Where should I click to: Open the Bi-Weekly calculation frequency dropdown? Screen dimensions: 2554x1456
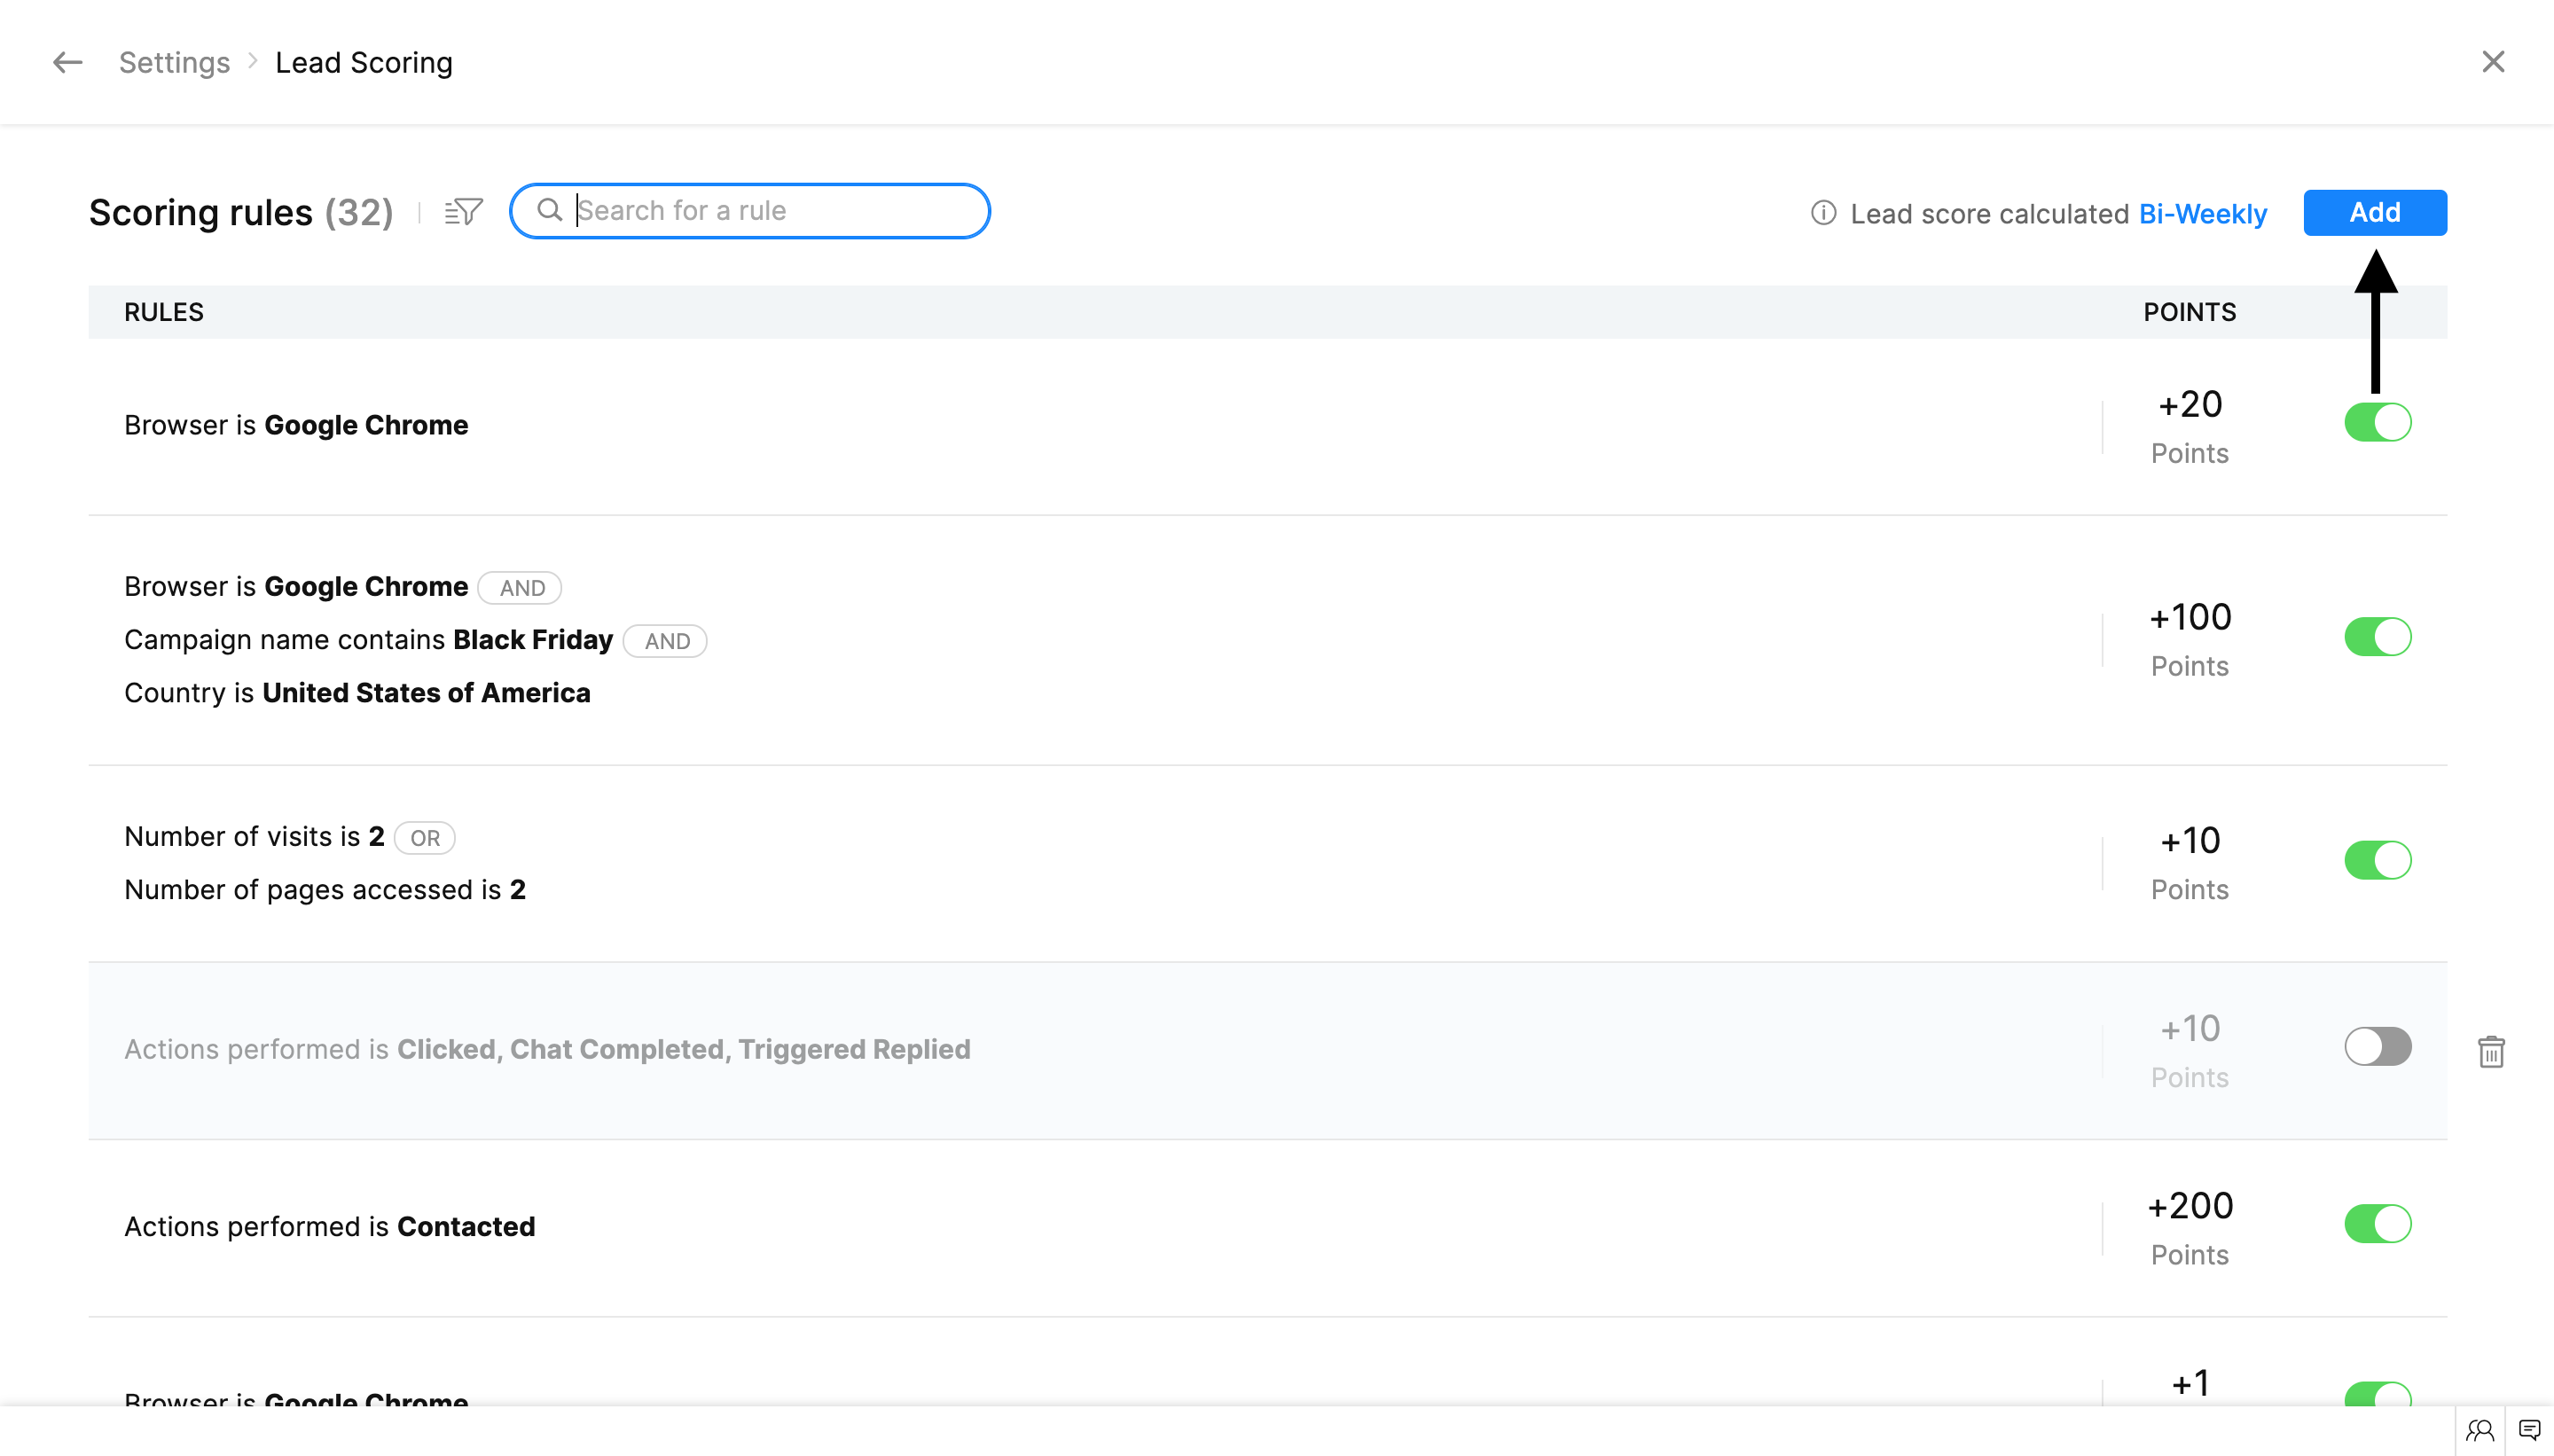[2201, 213]
